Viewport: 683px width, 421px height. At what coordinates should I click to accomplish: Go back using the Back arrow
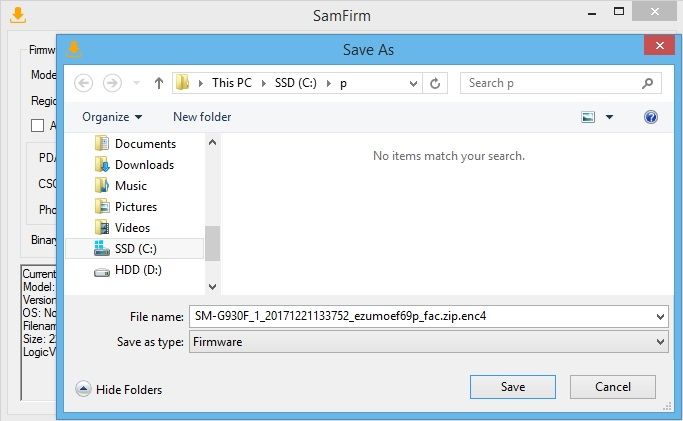coord(83,83)
